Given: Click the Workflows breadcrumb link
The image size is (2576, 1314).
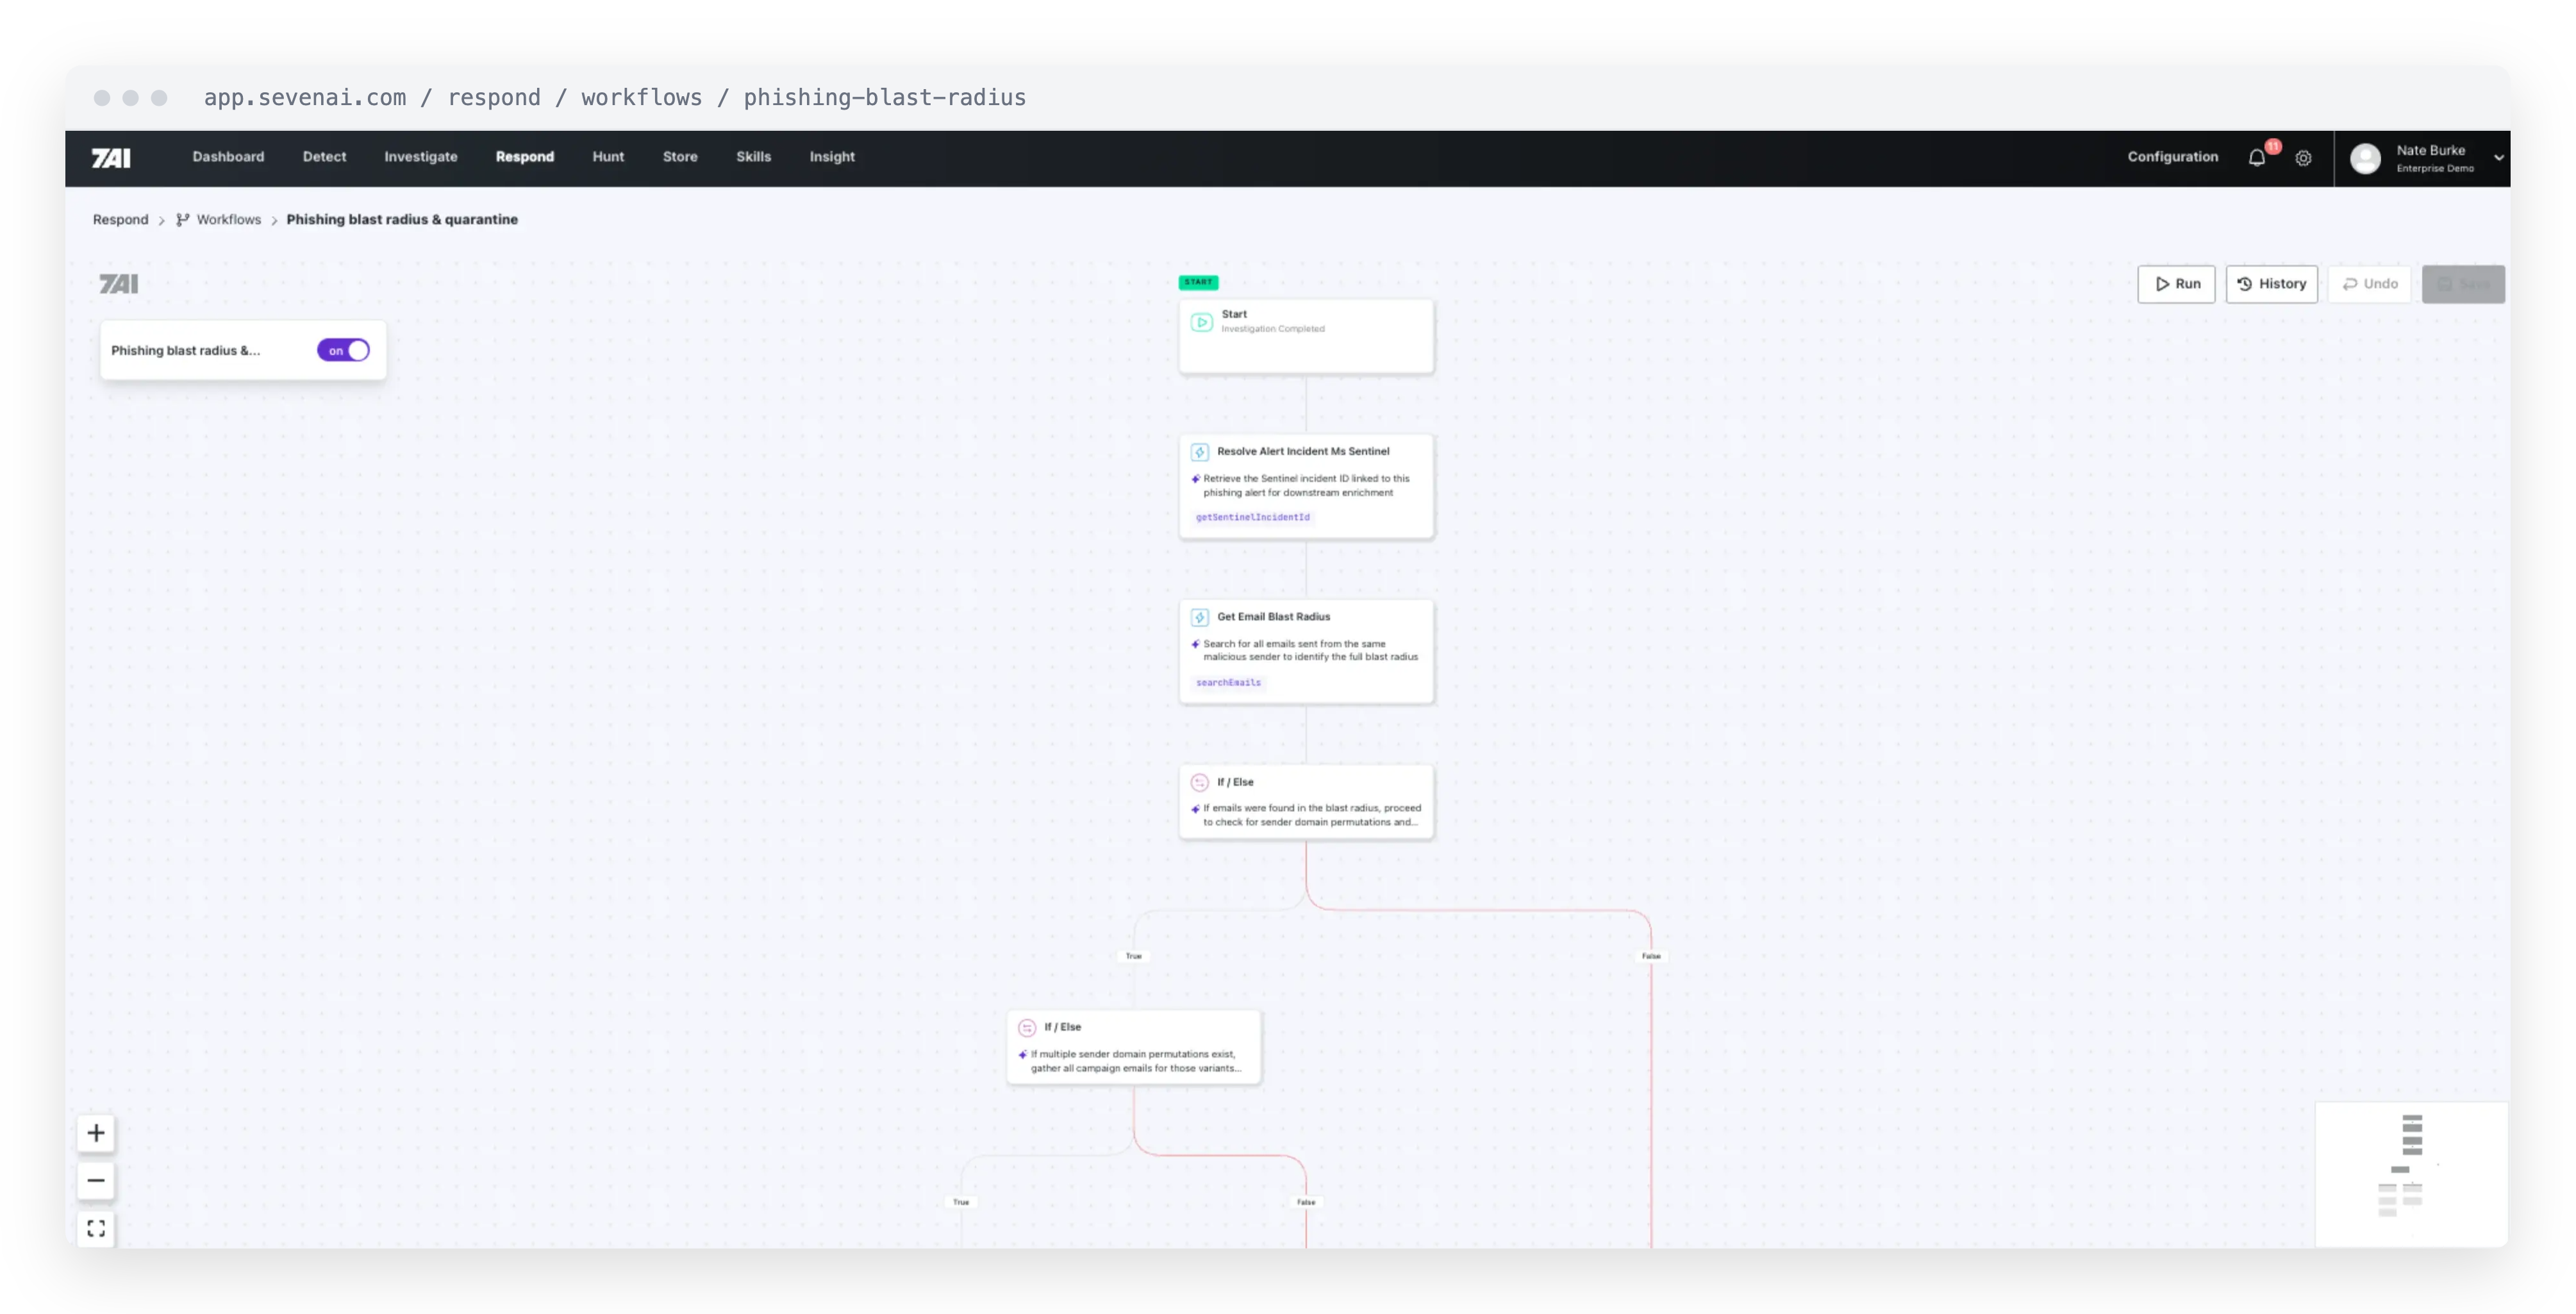Looking at the screenshot, I should point(228,220).
